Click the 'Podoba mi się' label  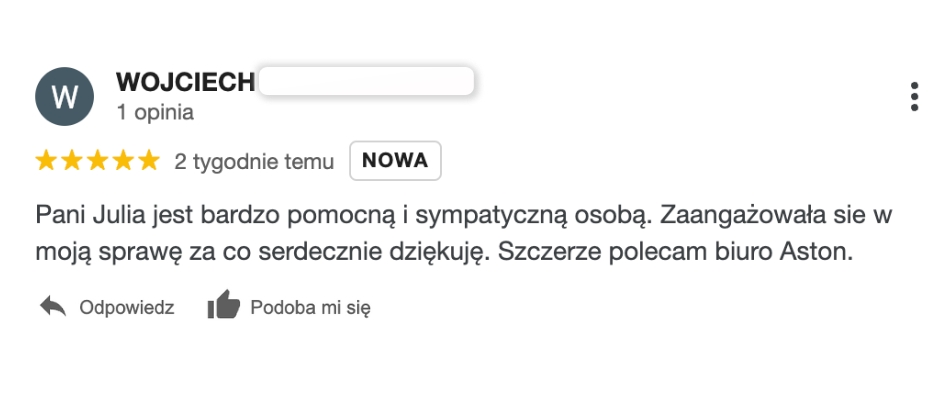tap(311, 308)
